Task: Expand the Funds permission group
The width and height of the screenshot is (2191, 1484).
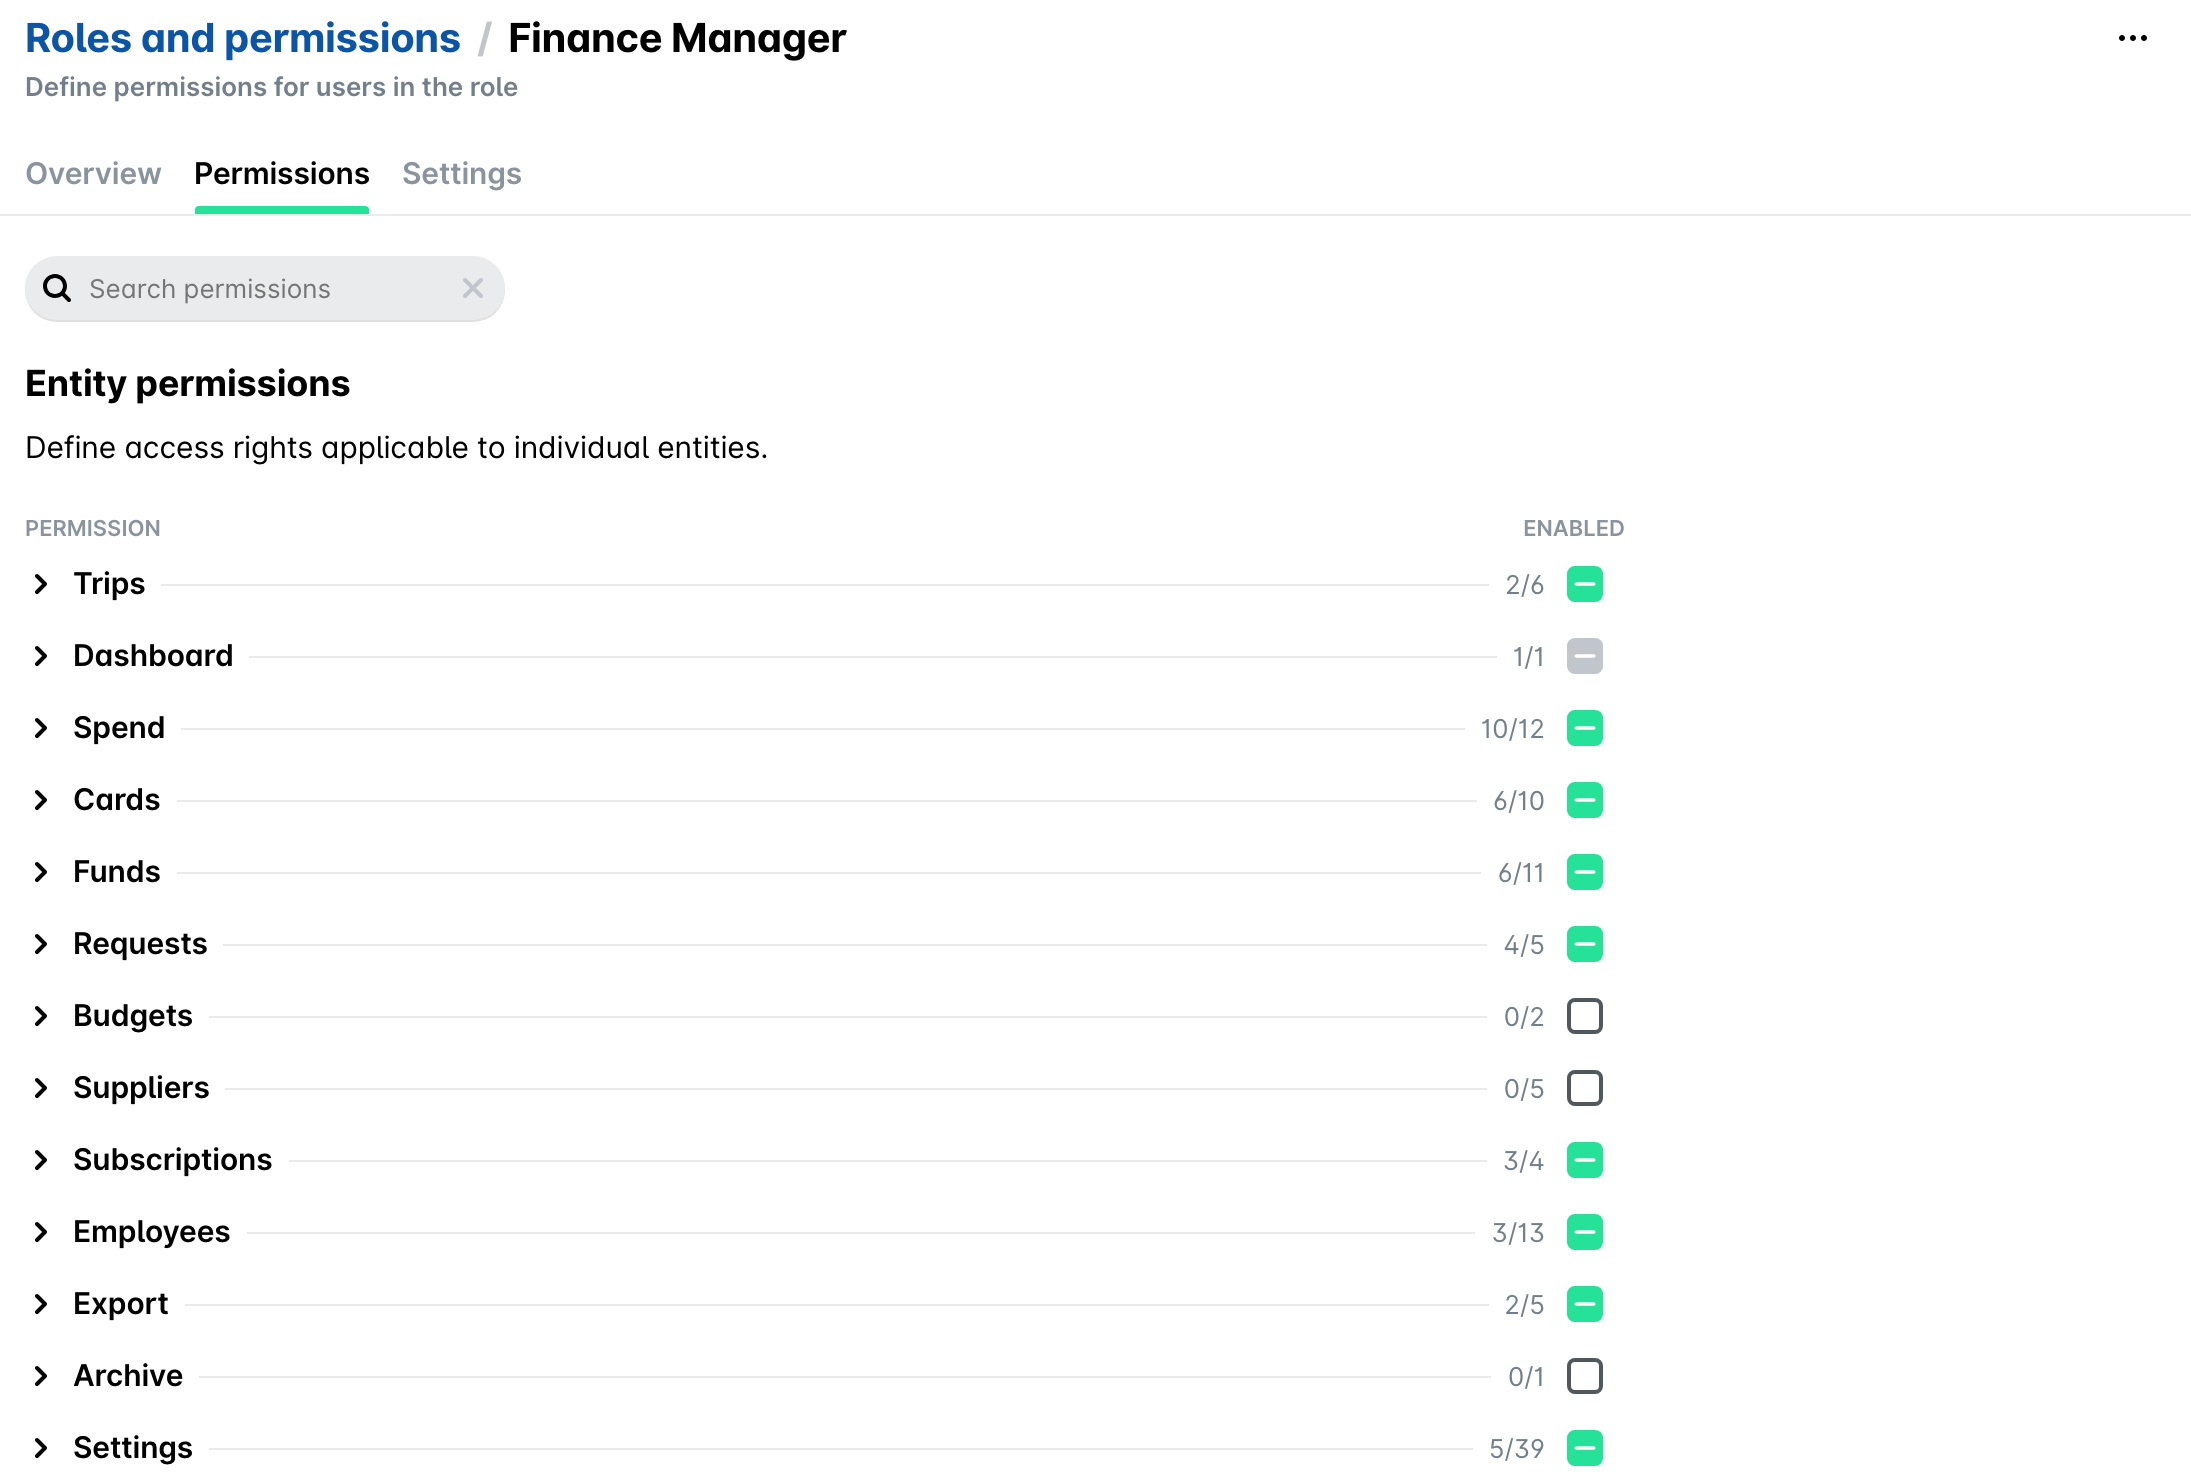Action: (x=40, y=872)
